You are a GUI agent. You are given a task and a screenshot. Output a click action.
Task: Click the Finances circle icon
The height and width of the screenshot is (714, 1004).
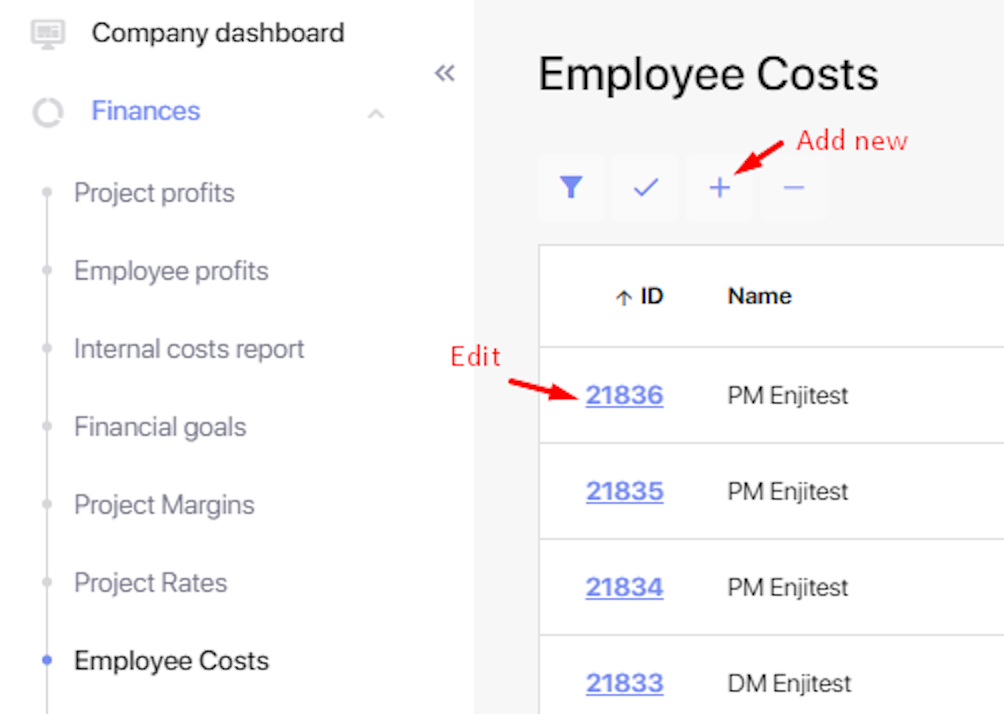[x=47, y=112]
